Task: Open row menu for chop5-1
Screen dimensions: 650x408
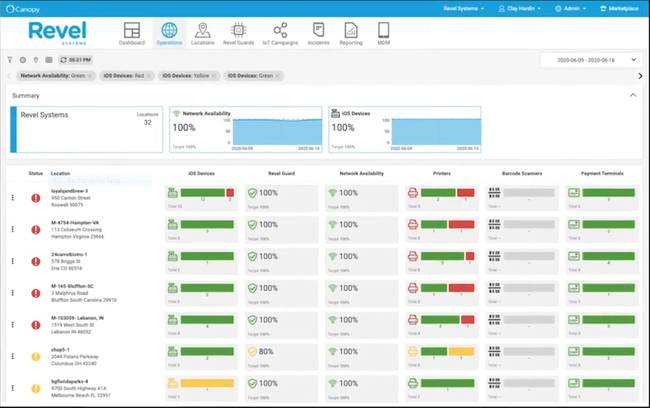Action: coord(13,356)
